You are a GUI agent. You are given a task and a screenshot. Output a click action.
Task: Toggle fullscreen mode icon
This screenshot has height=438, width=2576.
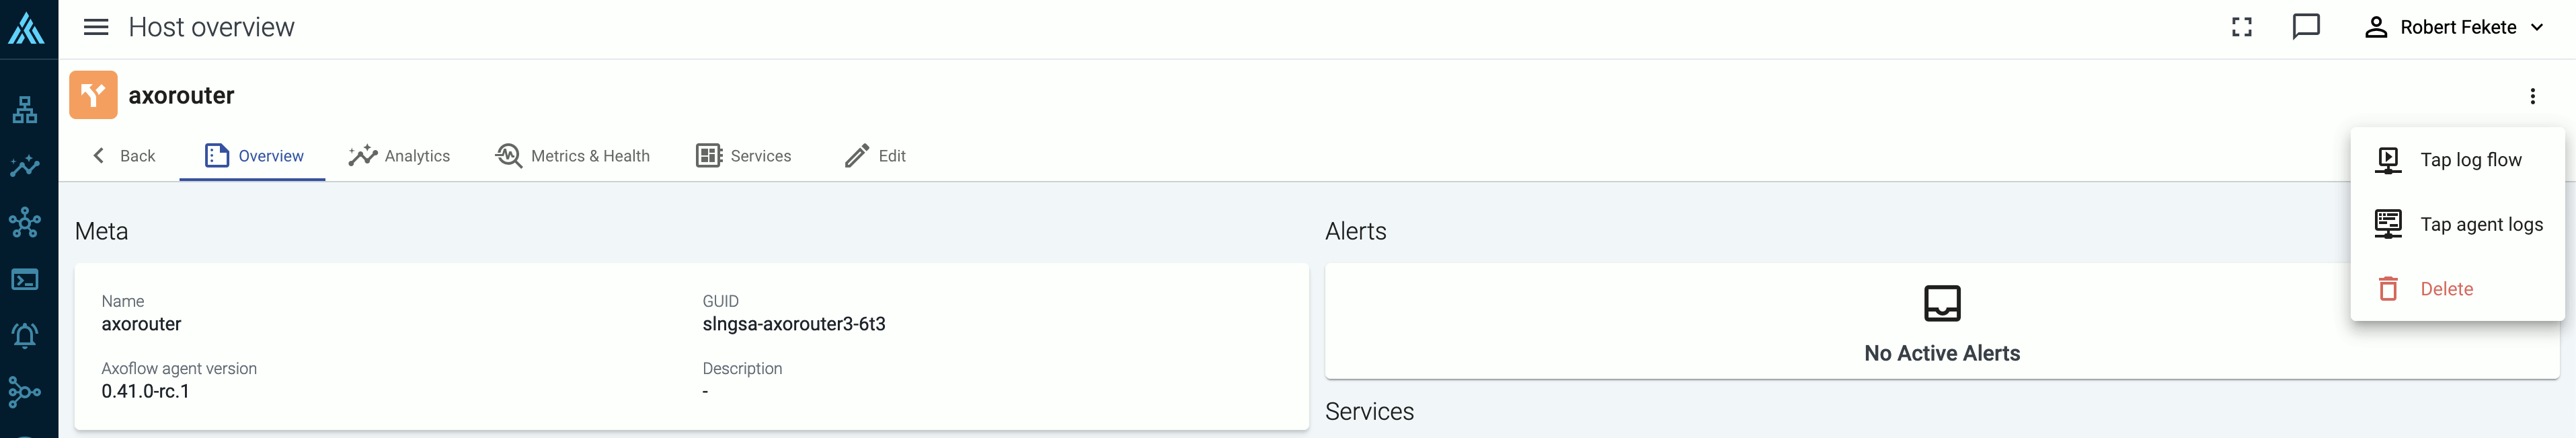tap(2242, 27)
